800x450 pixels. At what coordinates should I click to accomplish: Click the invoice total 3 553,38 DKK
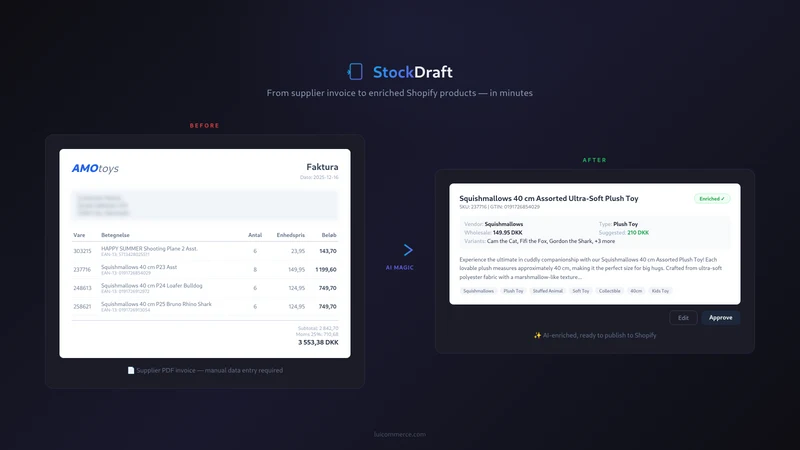(318, 342)
